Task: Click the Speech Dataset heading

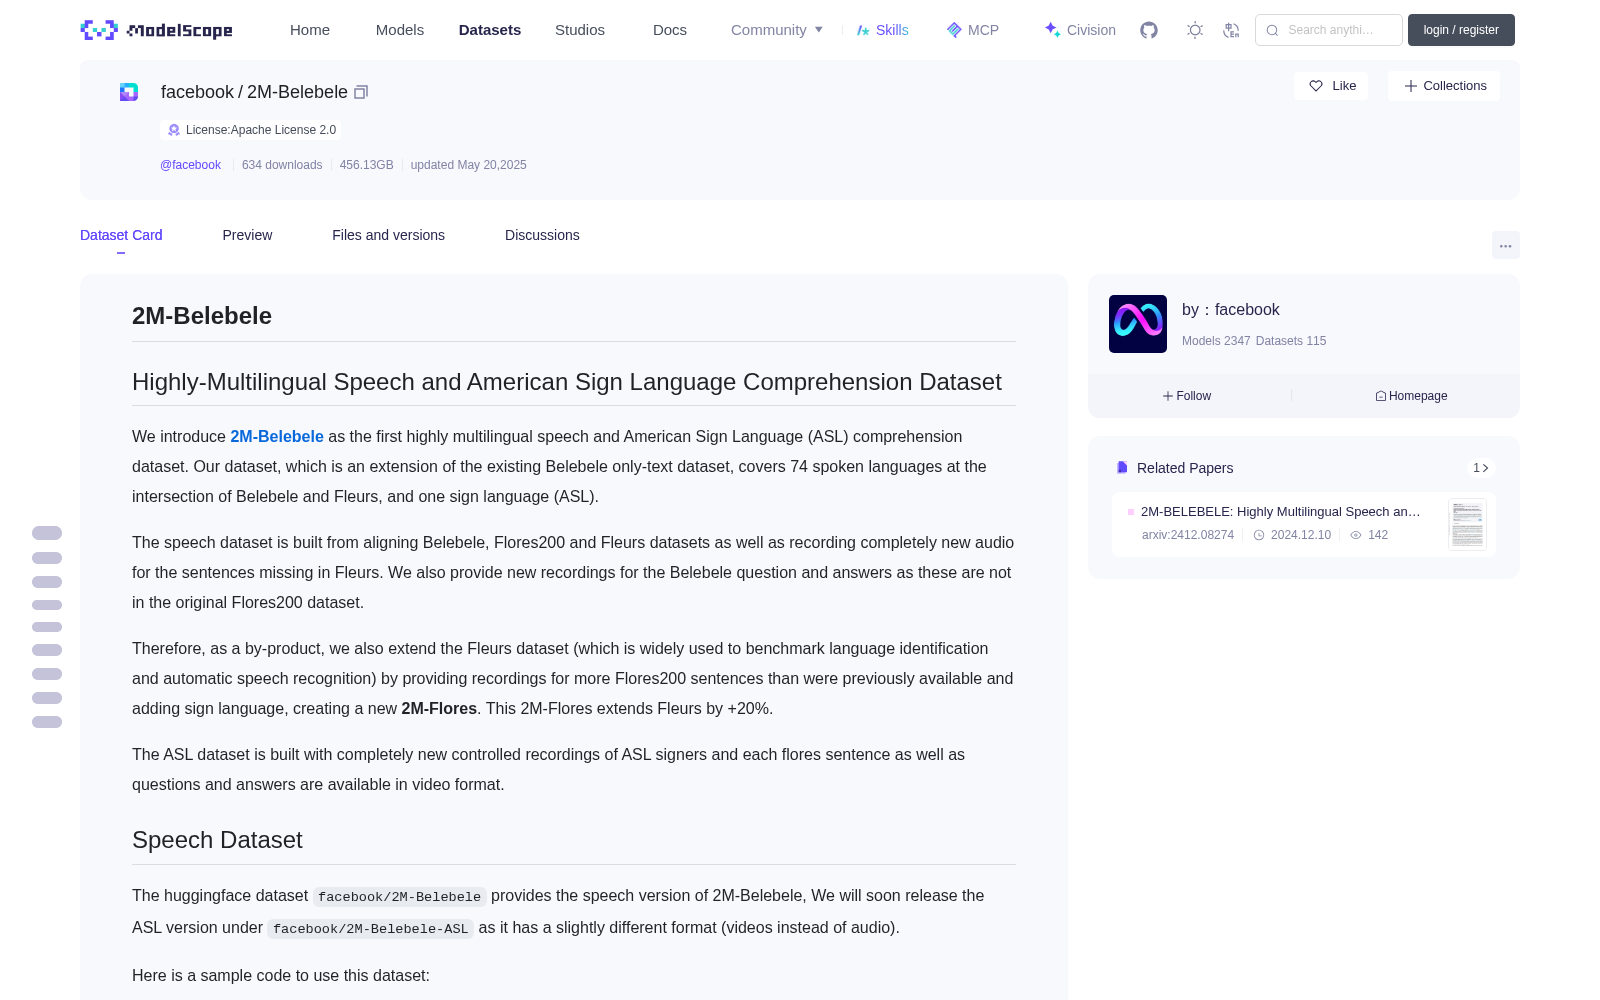Action: click(x=217, y=840)
